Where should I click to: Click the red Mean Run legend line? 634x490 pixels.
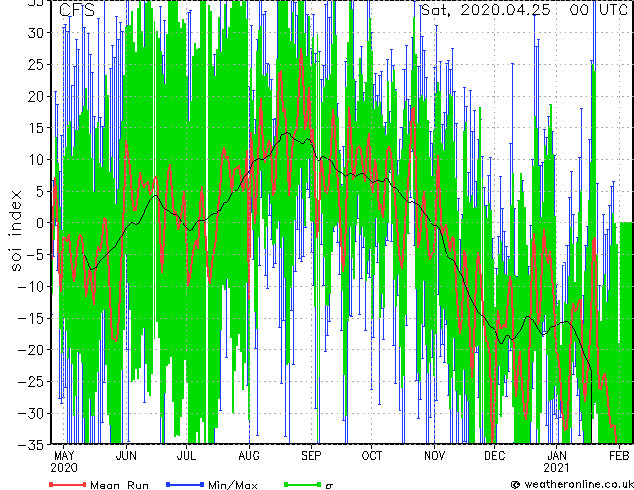coord(68,484)
